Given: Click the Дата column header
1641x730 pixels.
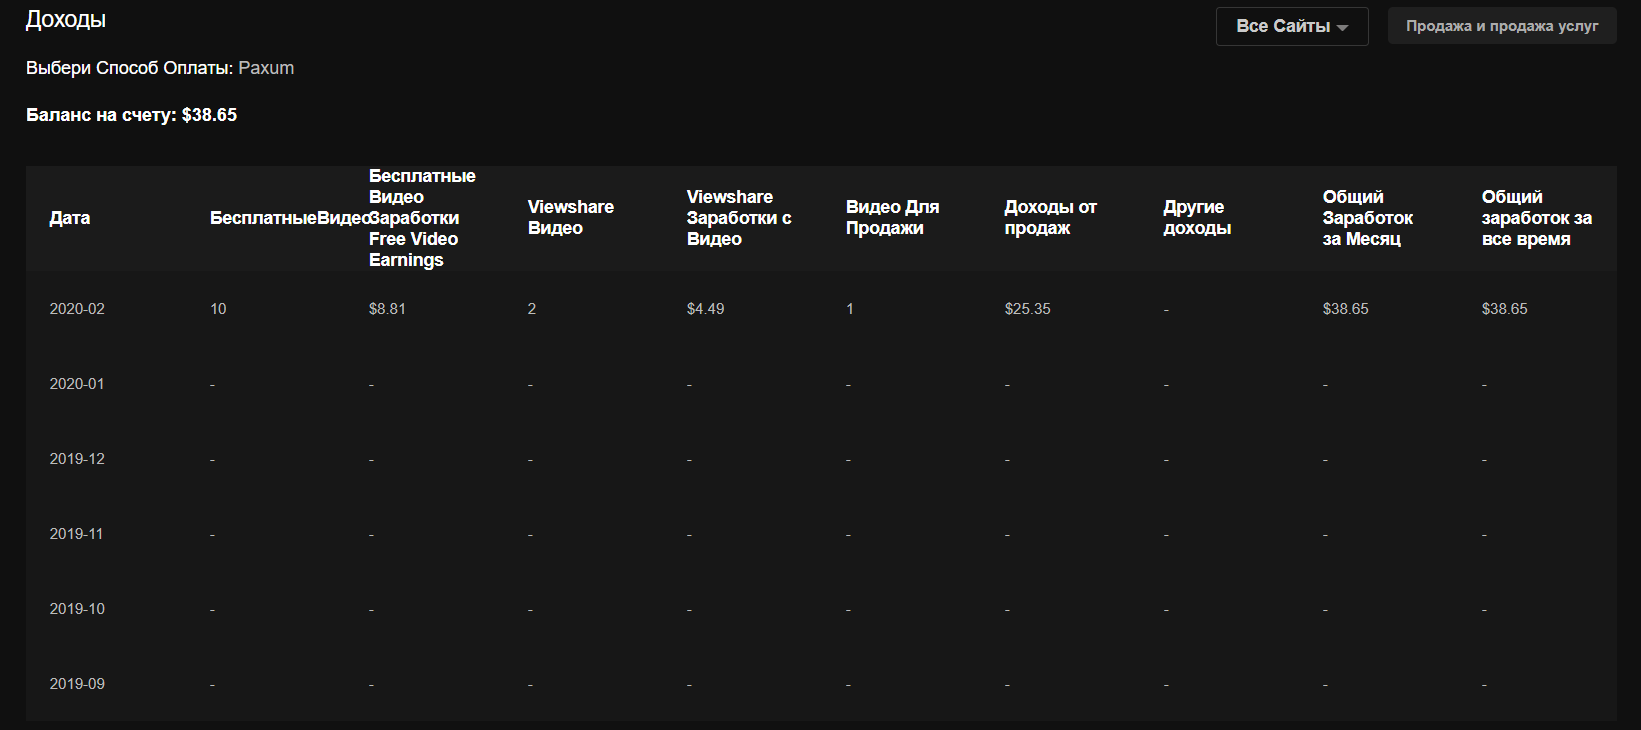Looking at the screenshot, I should click(70, 218).
